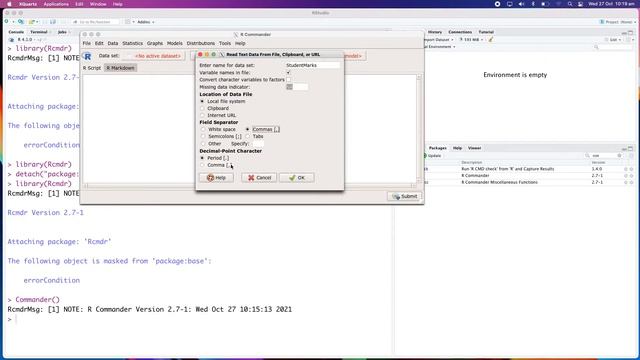Click the Bluetooth icon in menu bar
Image resolution: width=640 pixels, height=360 pixels.
[x=533, y=4]
